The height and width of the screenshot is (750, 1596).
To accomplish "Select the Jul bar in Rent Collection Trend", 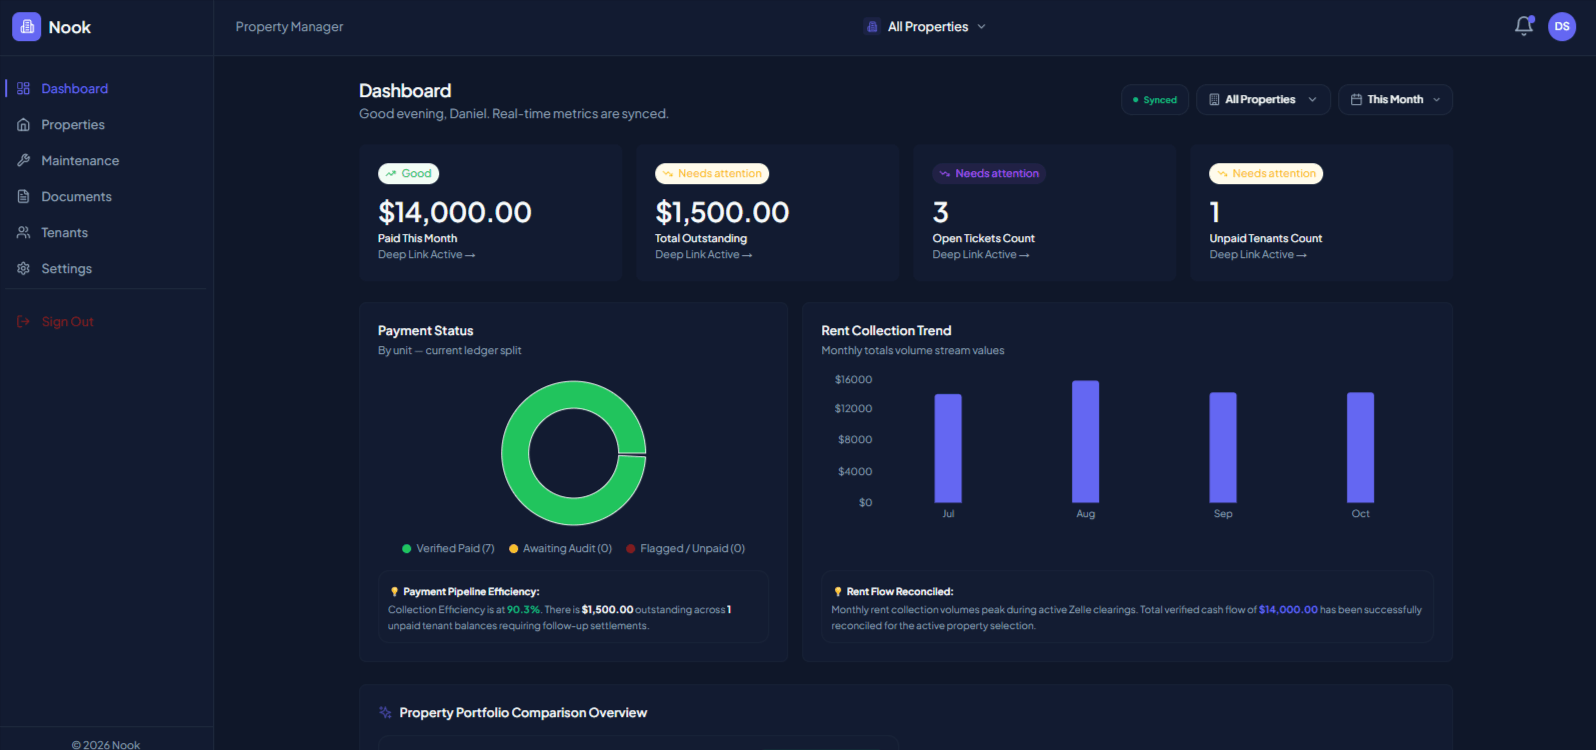I will click(948, 448).
